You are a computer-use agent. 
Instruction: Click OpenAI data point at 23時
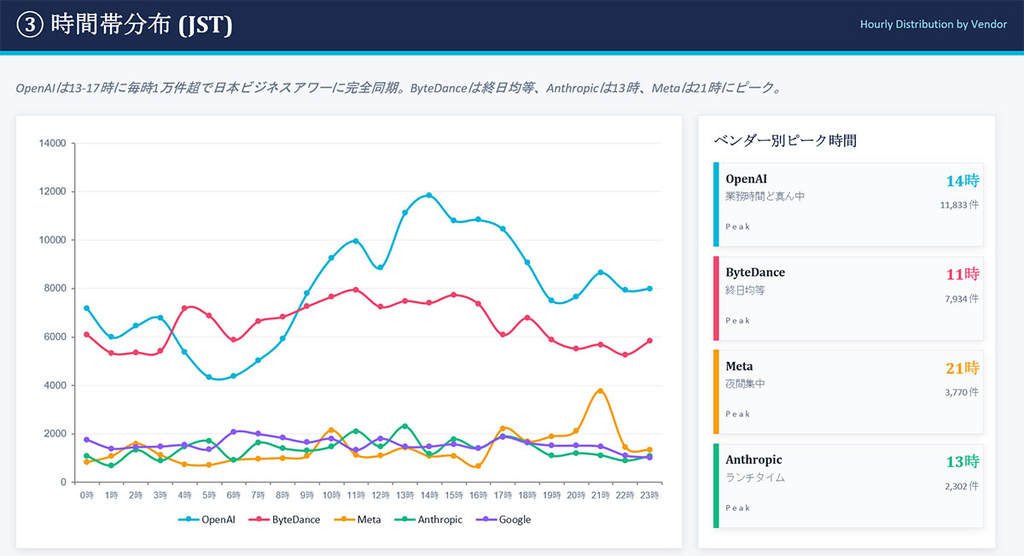click(649, 289)
